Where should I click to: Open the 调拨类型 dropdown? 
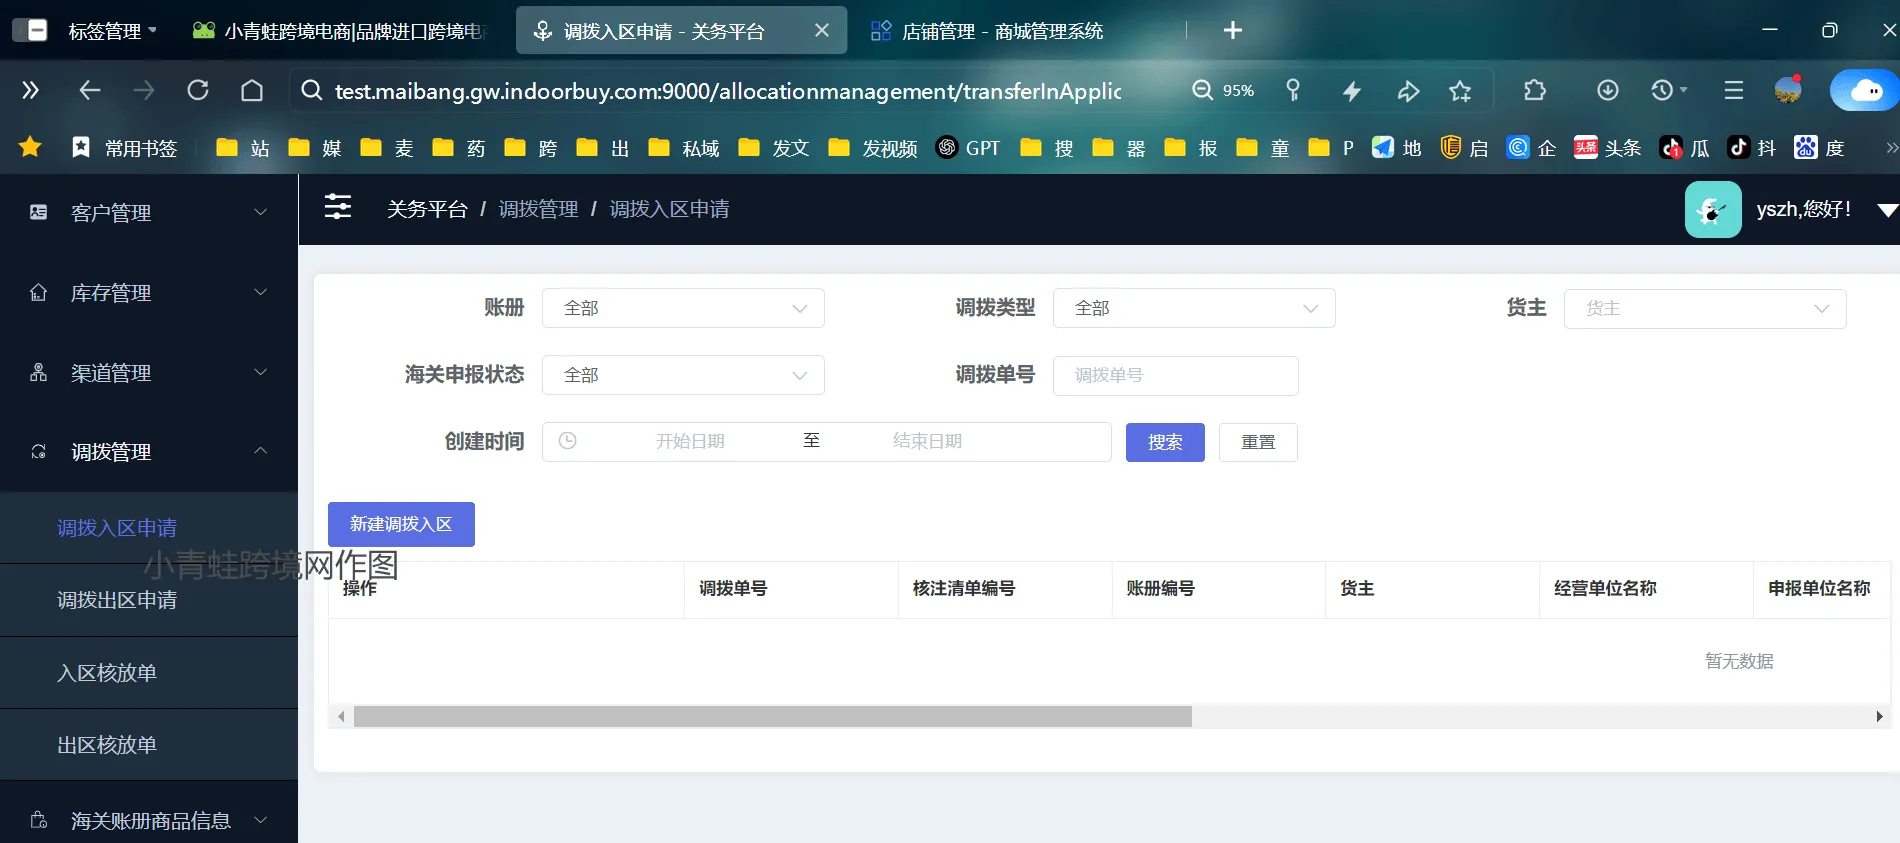point(1193,308)
